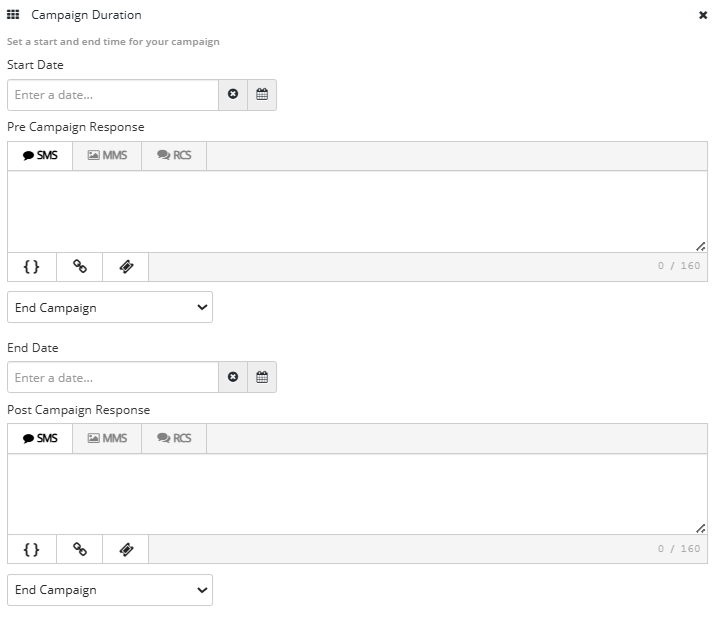Viewport: 716px width, 624px height.
Task: Switch to MMS tab in Post Campaign Response
Action: 107,438
